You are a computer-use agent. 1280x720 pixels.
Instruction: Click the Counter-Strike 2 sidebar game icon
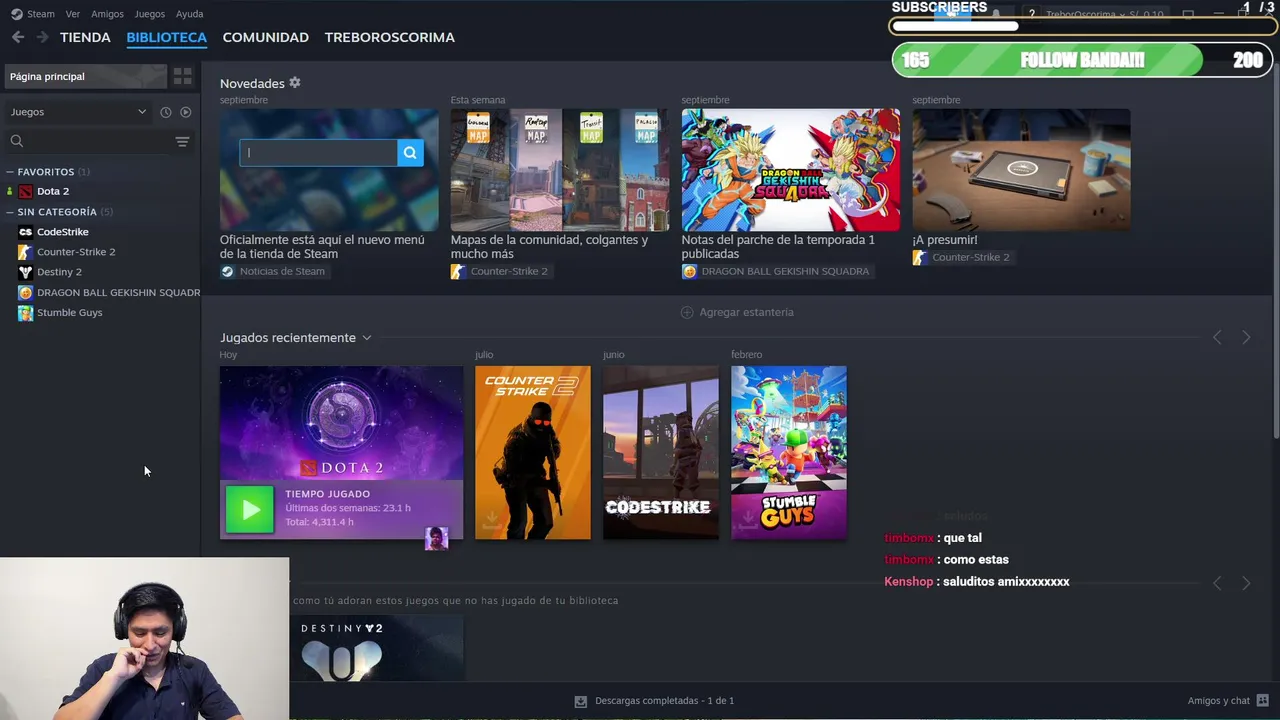(x=25, y=252)
